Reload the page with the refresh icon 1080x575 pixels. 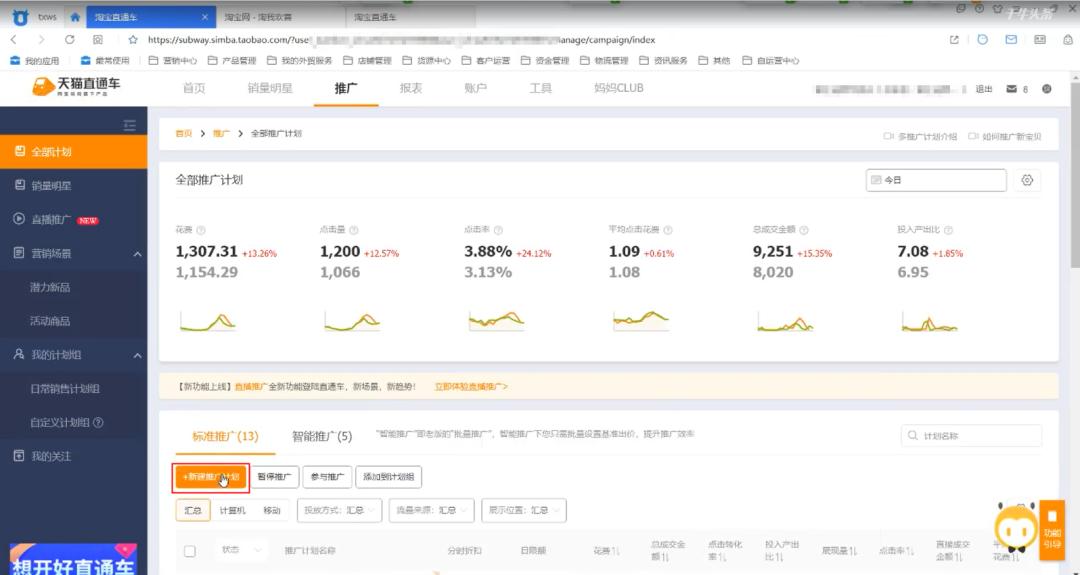tap(70, 40)
